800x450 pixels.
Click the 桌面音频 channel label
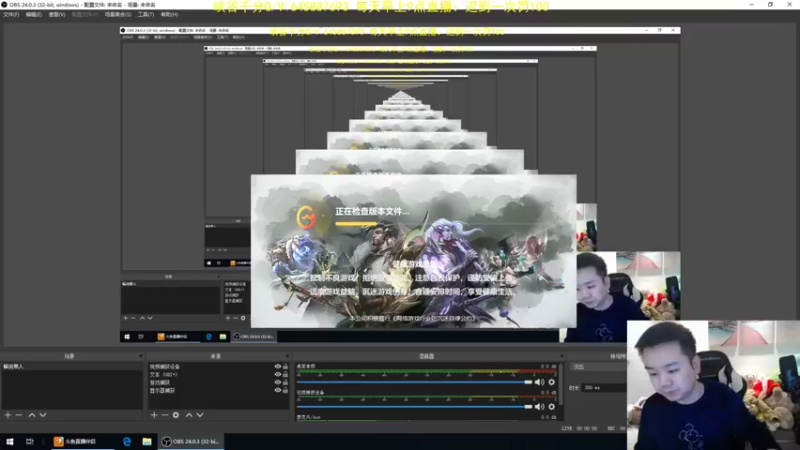coord(306,366)
